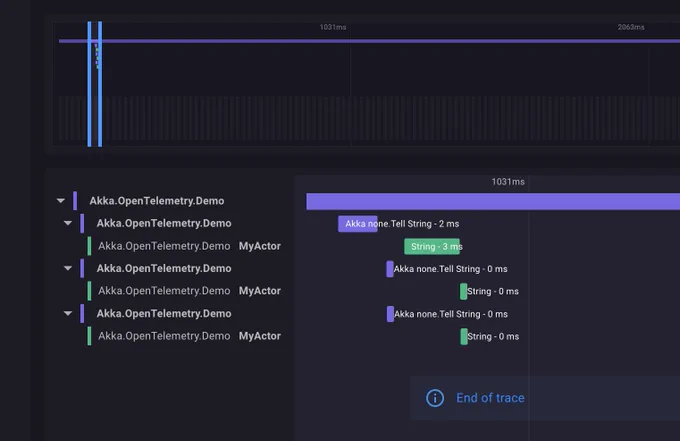Click the right blue minimap selection handle
Screen dimensions: 680x441
tap(100, 84)
